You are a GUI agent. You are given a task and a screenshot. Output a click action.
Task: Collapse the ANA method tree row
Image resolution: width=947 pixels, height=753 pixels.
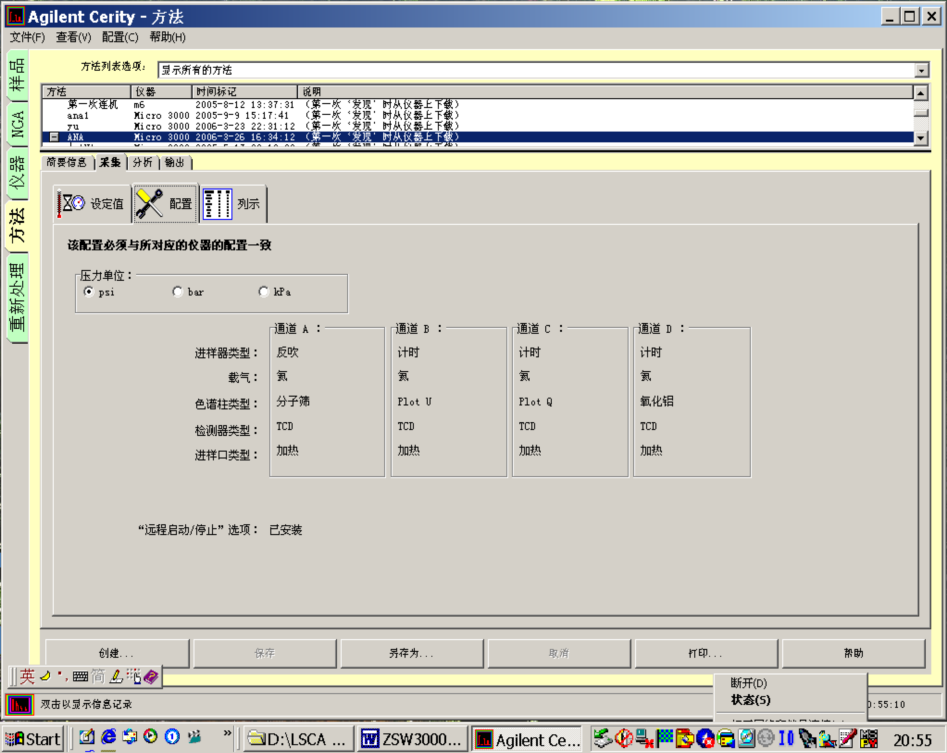(54, 137)
